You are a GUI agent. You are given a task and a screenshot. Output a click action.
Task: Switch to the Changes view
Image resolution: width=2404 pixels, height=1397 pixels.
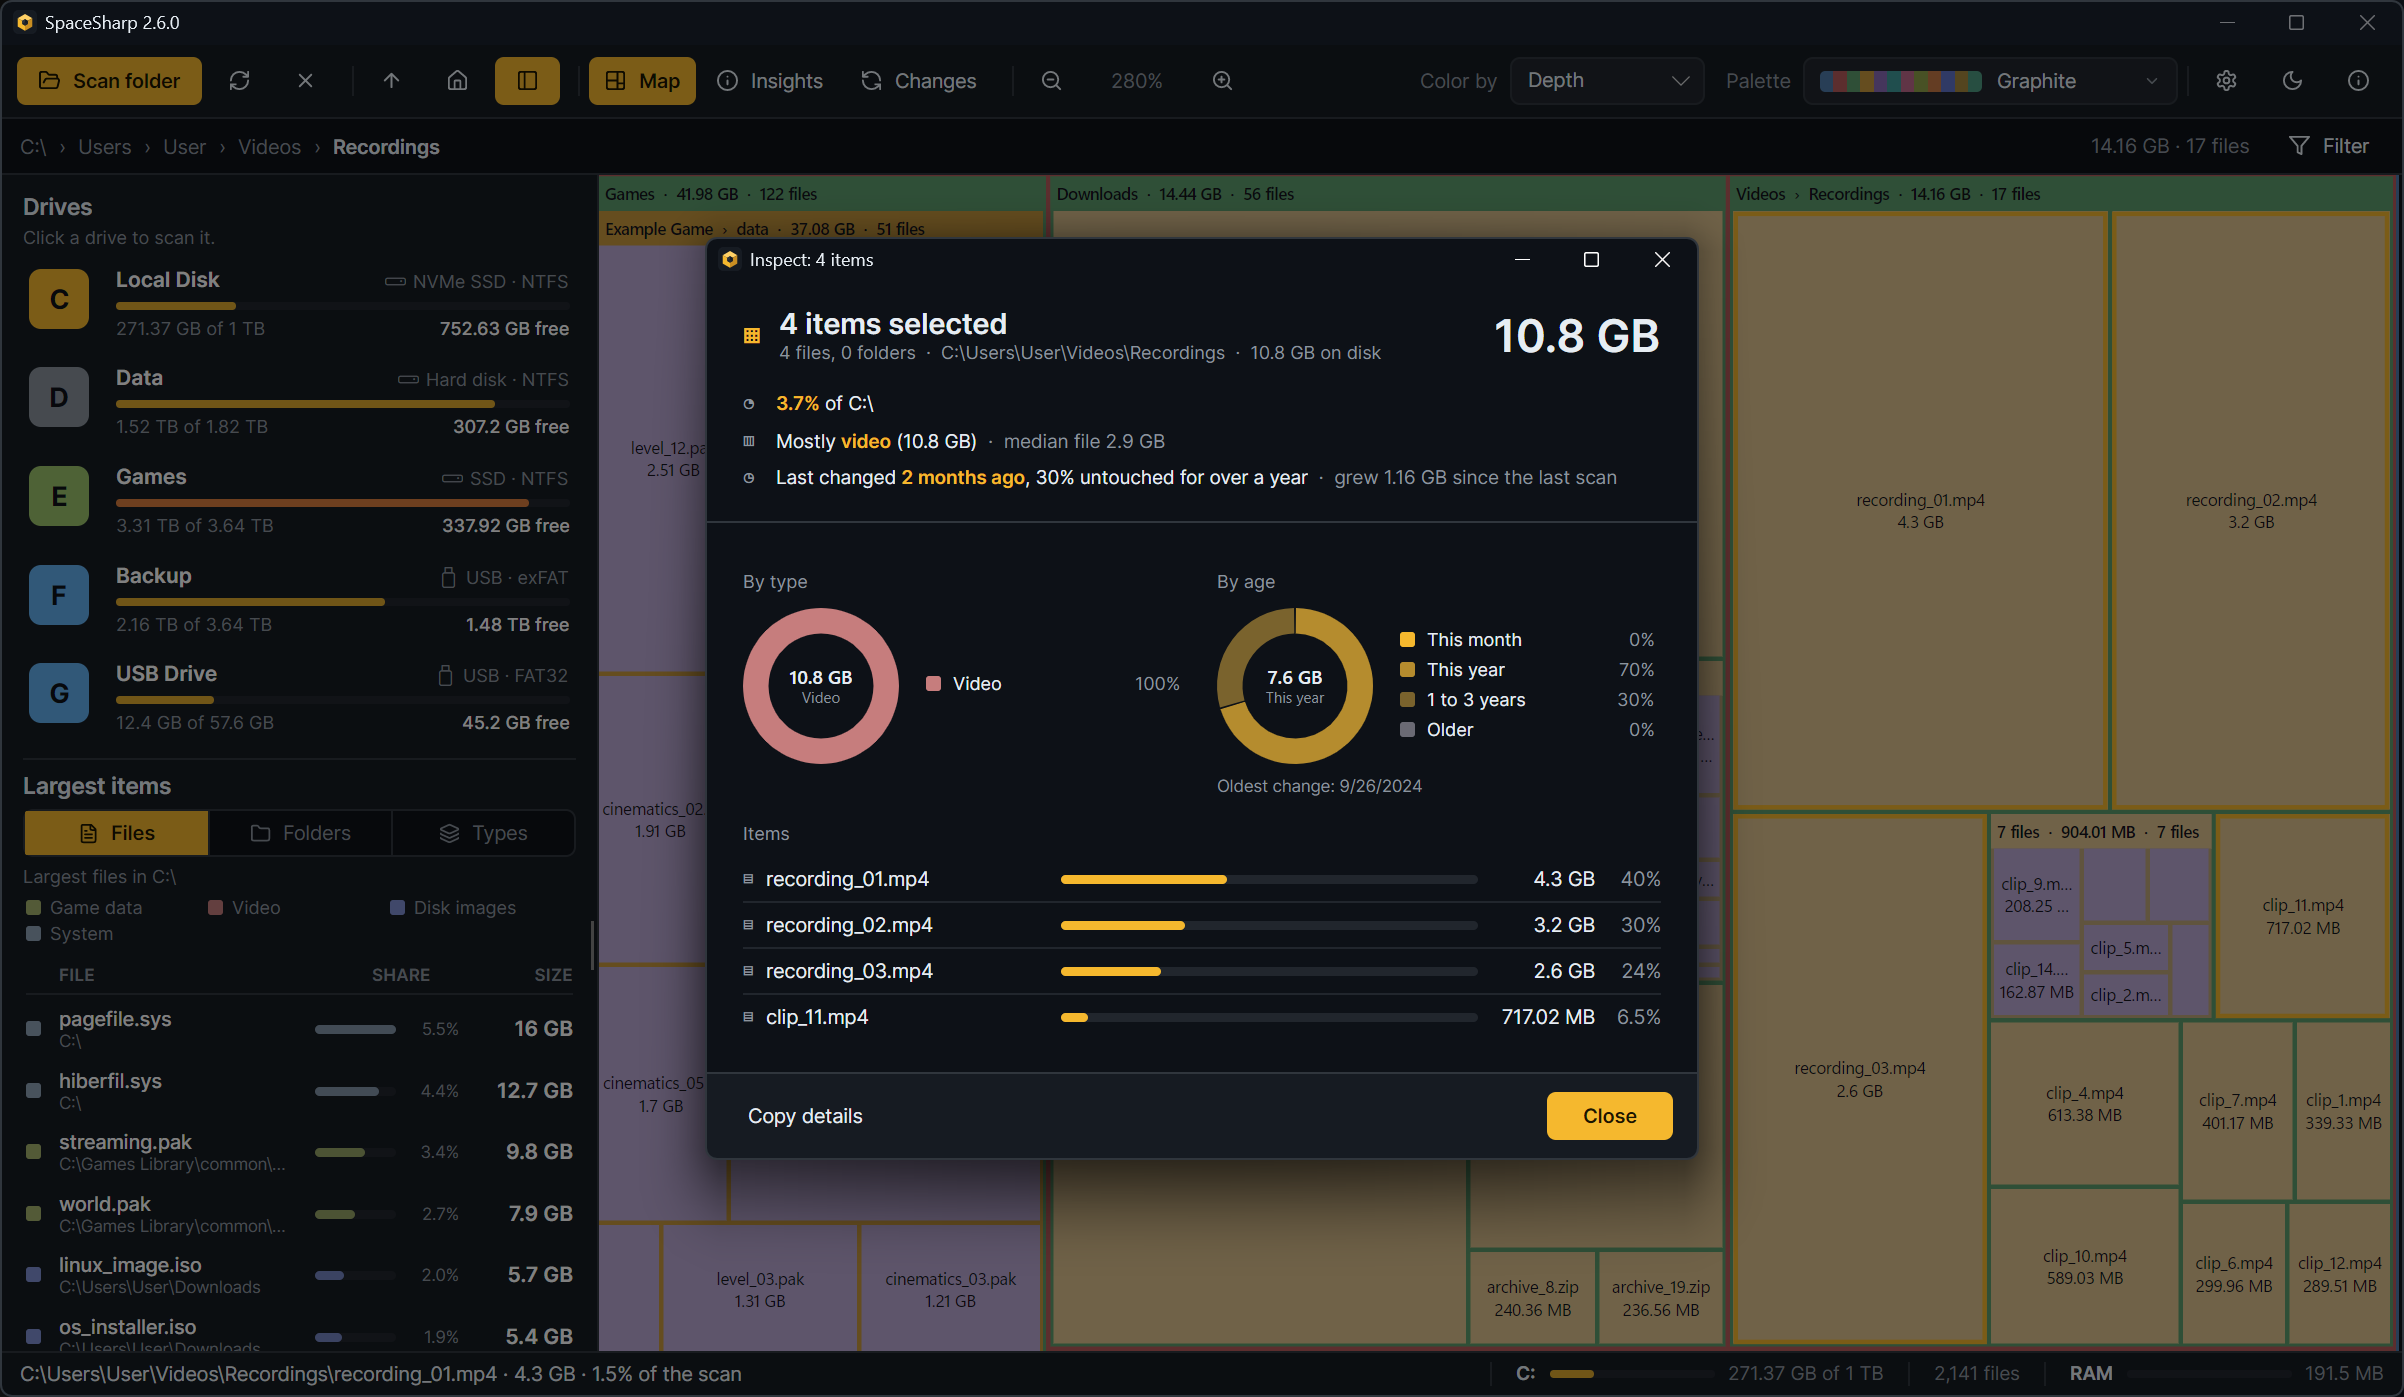click(918, 81)
